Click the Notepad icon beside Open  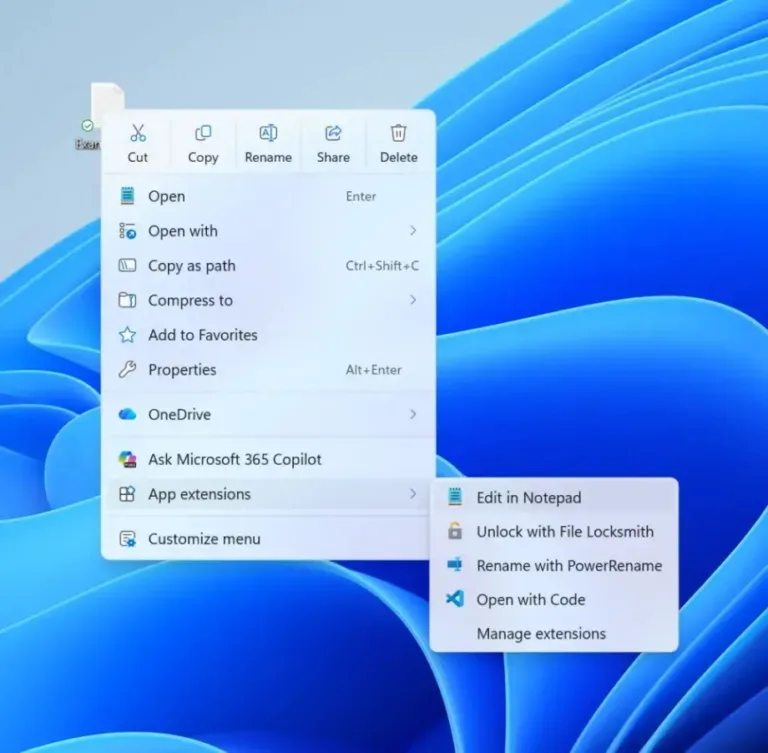pyautogui.click(x=127, y=196)
